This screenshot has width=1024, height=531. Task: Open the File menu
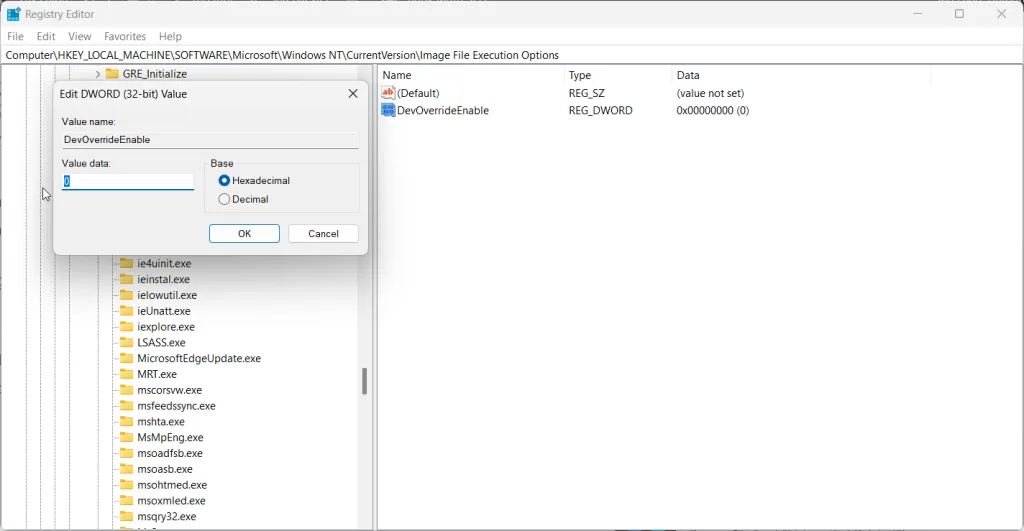pos(15,37)
